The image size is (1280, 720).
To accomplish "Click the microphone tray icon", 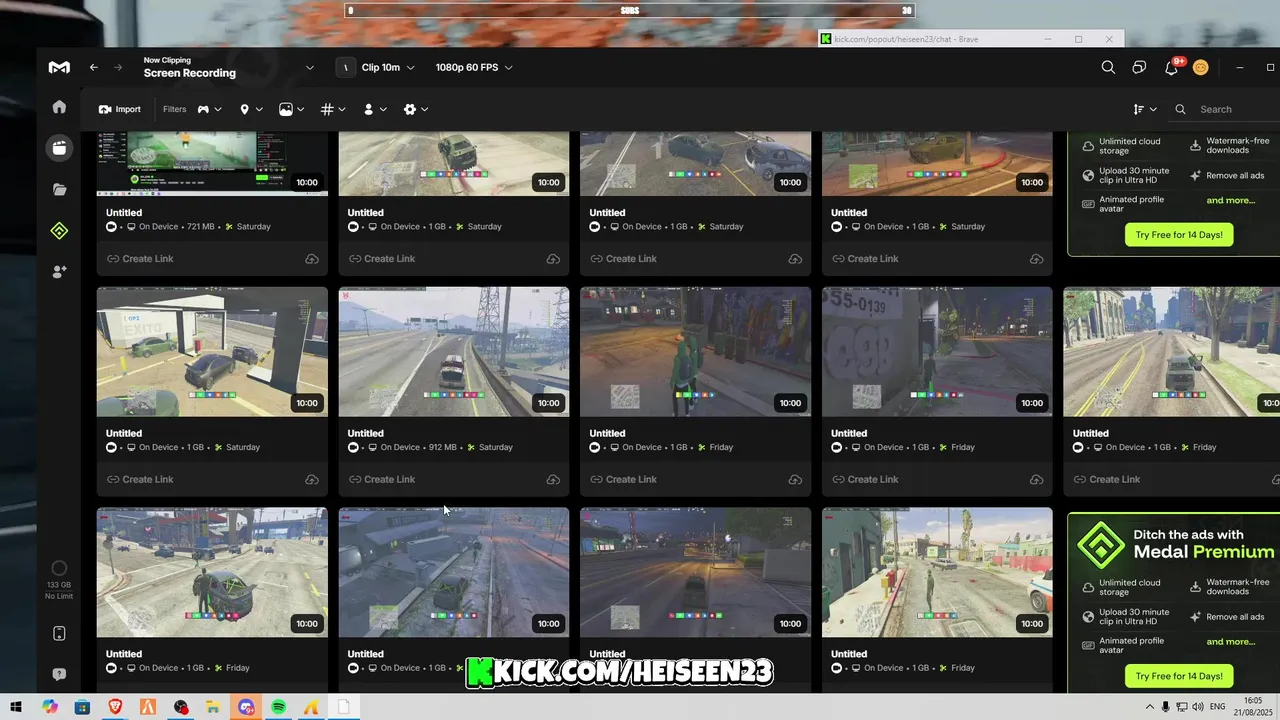I will [1165, 707].
